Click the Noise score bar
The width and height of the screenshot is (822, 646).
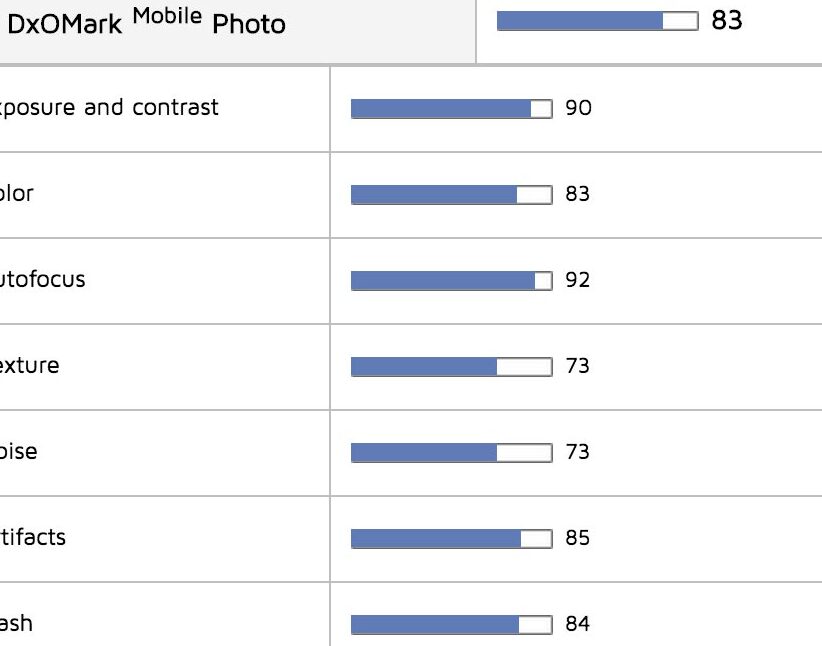pyautogui.click(x=451, y=453)
